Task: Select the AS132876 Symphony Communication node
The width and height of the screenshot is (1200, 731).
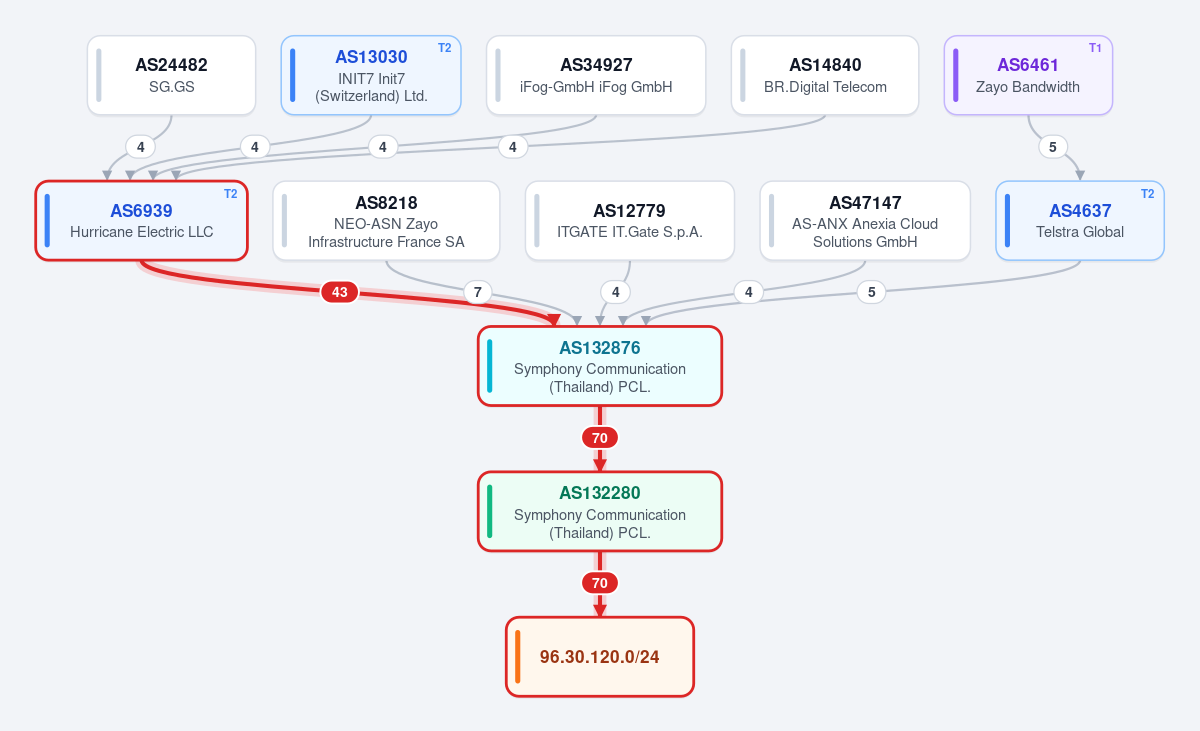Action: pos(600,366)
